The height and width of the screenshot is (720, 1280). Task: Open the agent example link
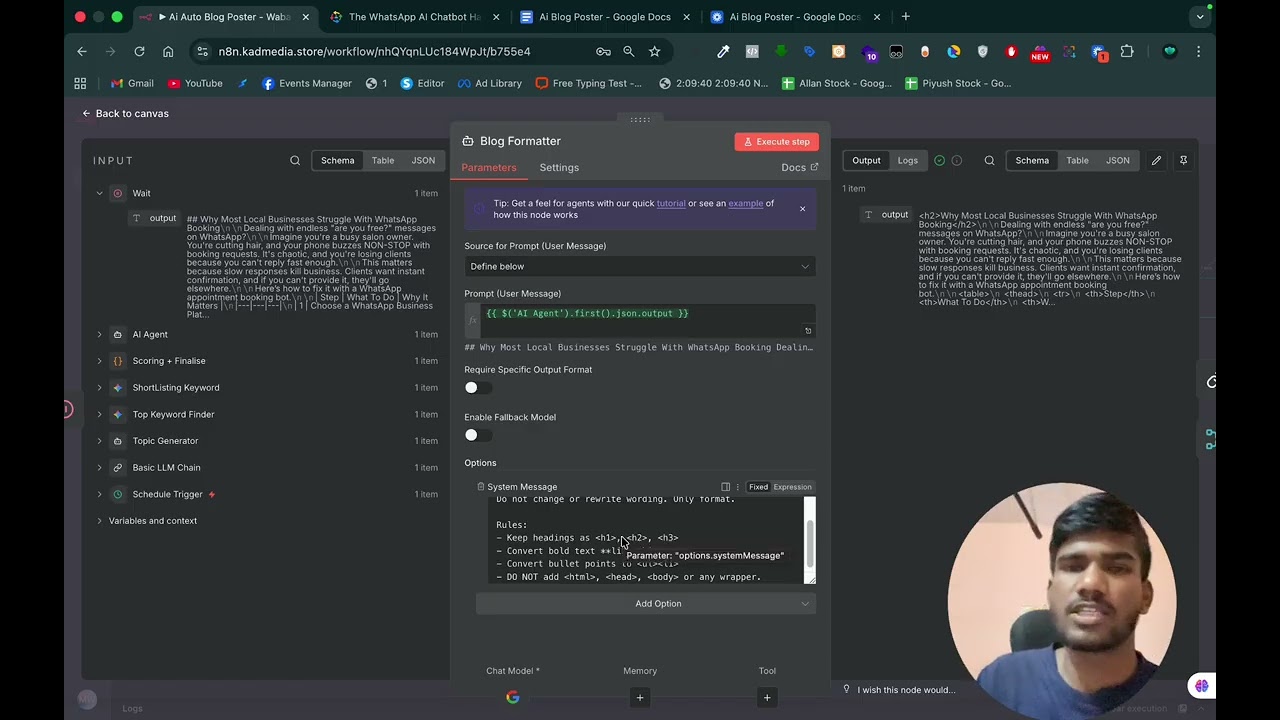[745, 203]
